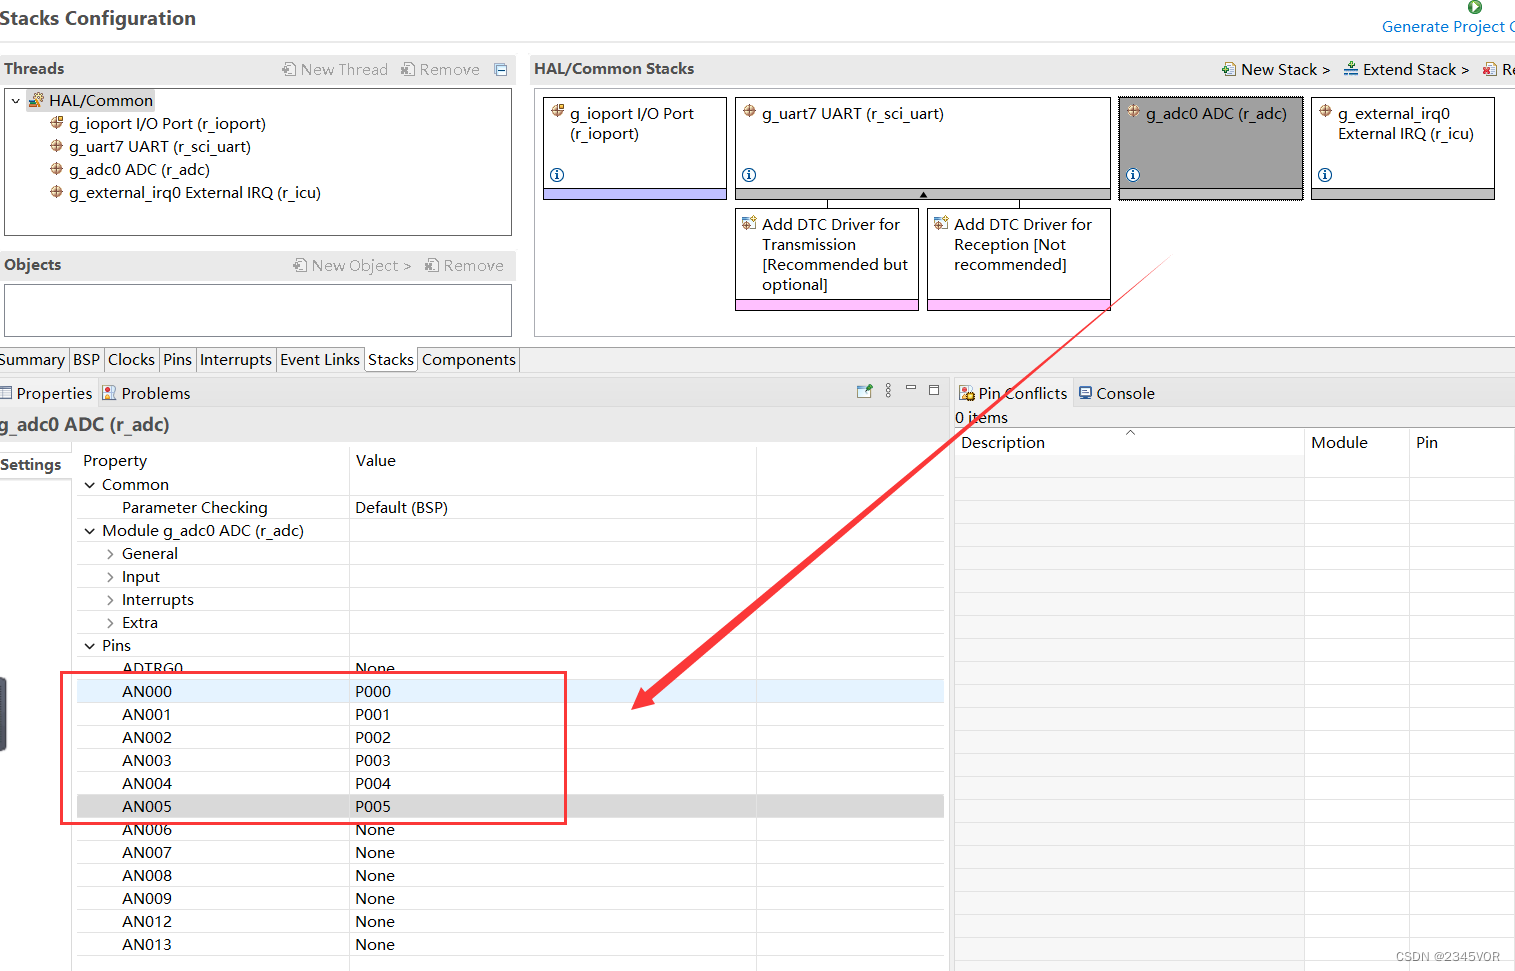
Task: Click the New Stack icon
Action: pyautogui.click(x=1229, y=69)
